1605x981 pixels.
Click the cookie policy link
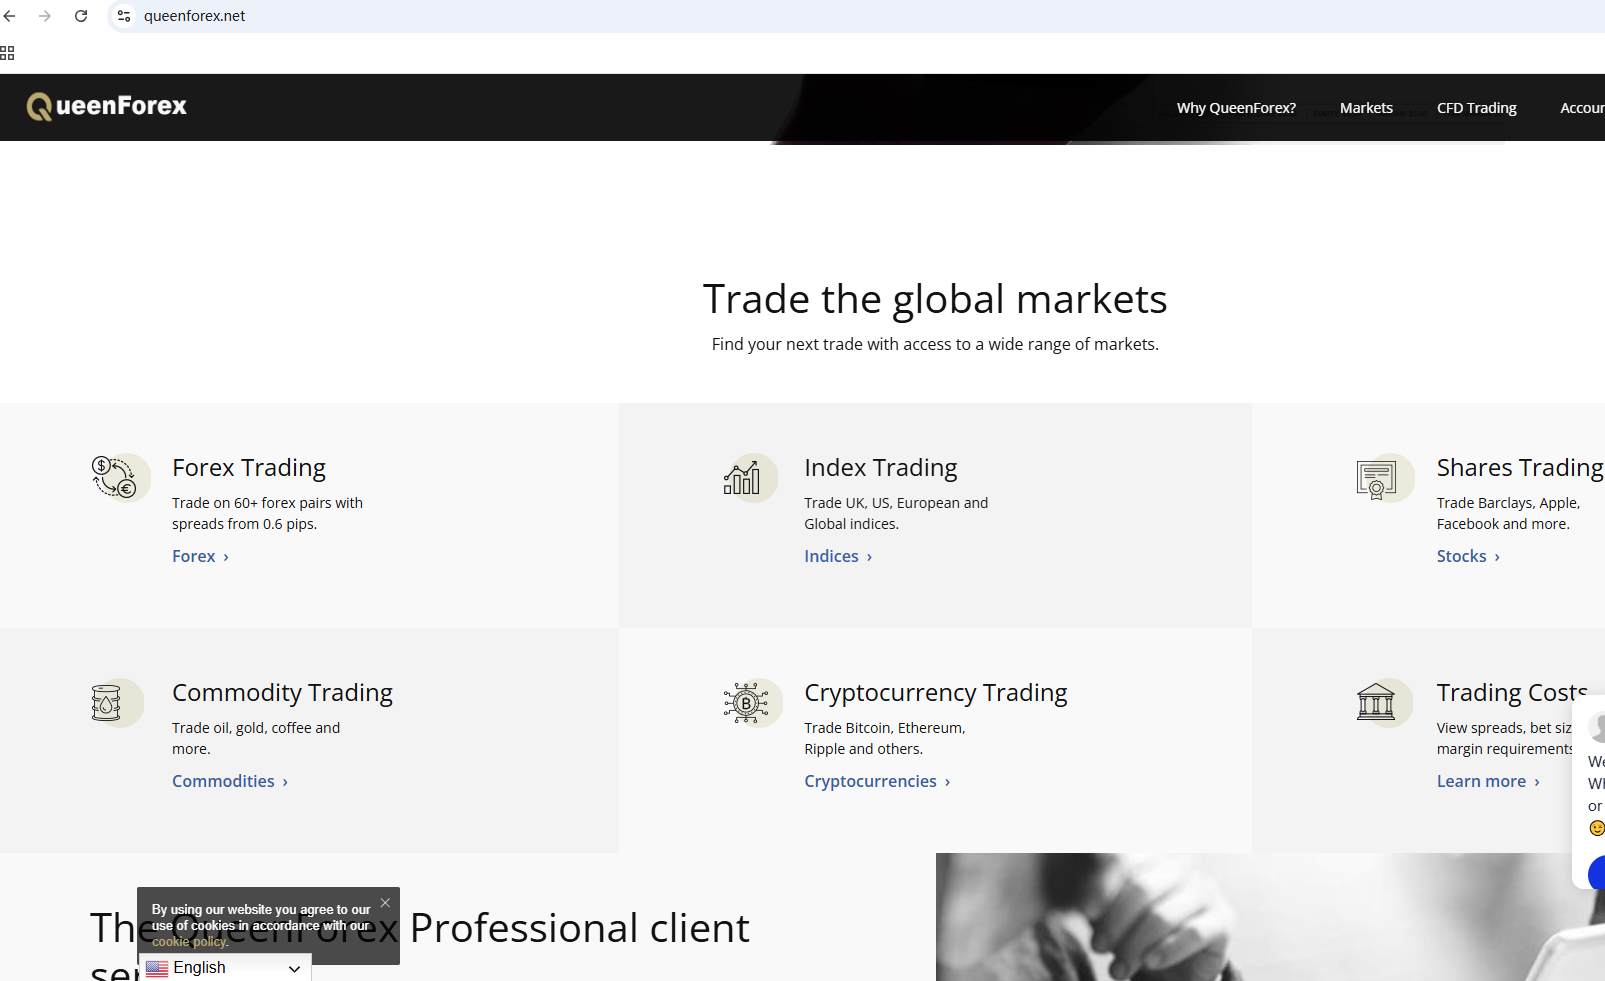coord(190,942)
